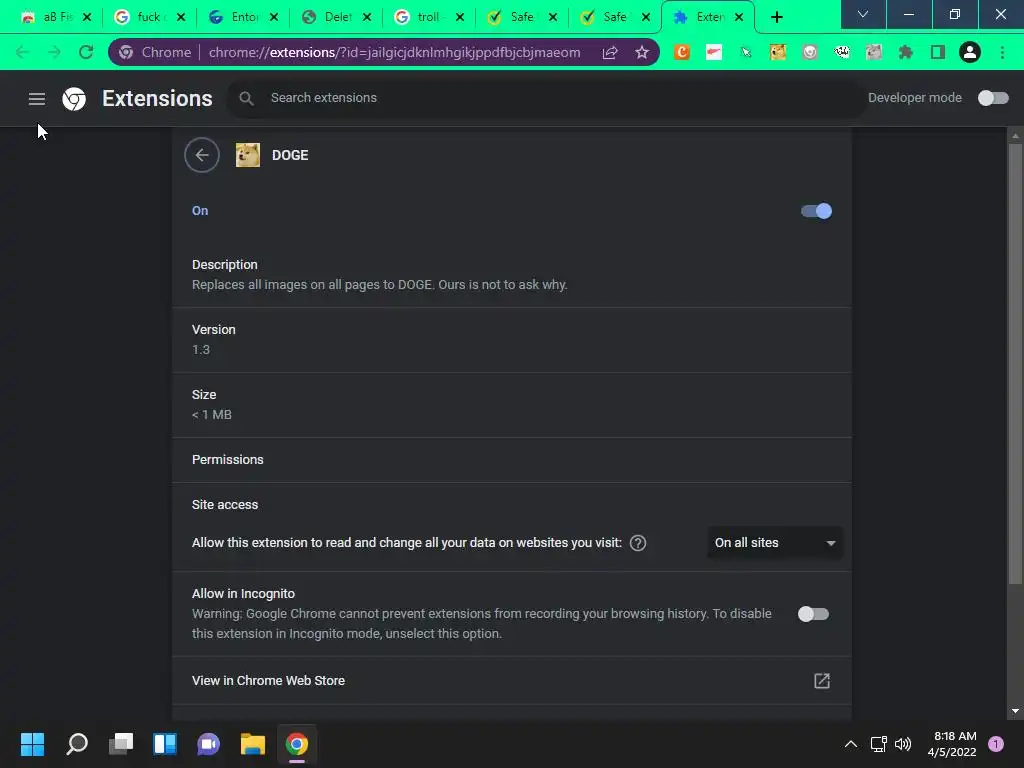The image size is (1024, 768).
Task: Open the tab search chevron dropdown
Action: pyautogui.click(x=863, y=14)
